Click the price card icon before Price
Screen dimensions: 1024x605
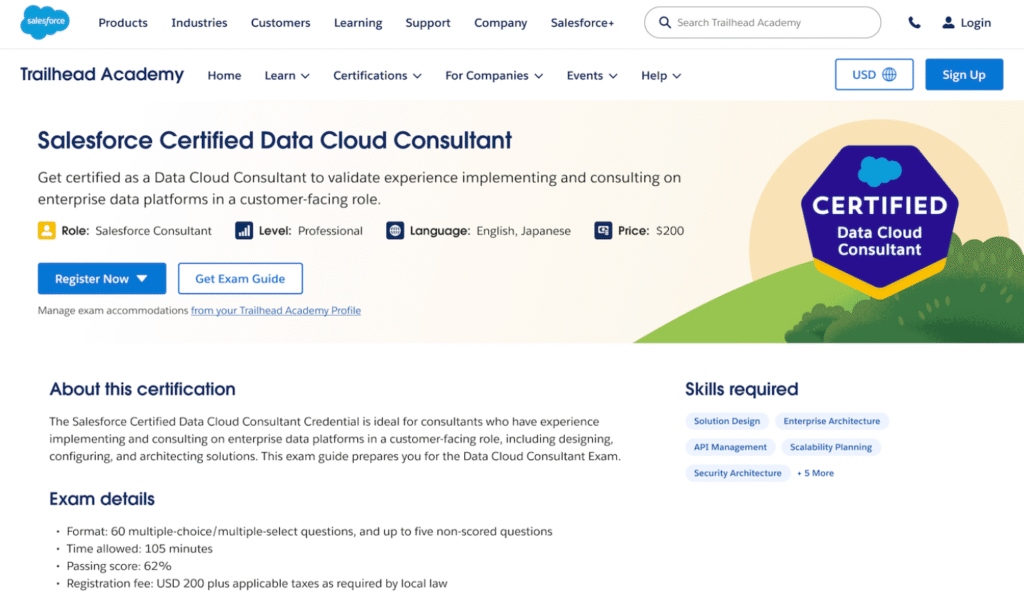[x=604, y=230]
